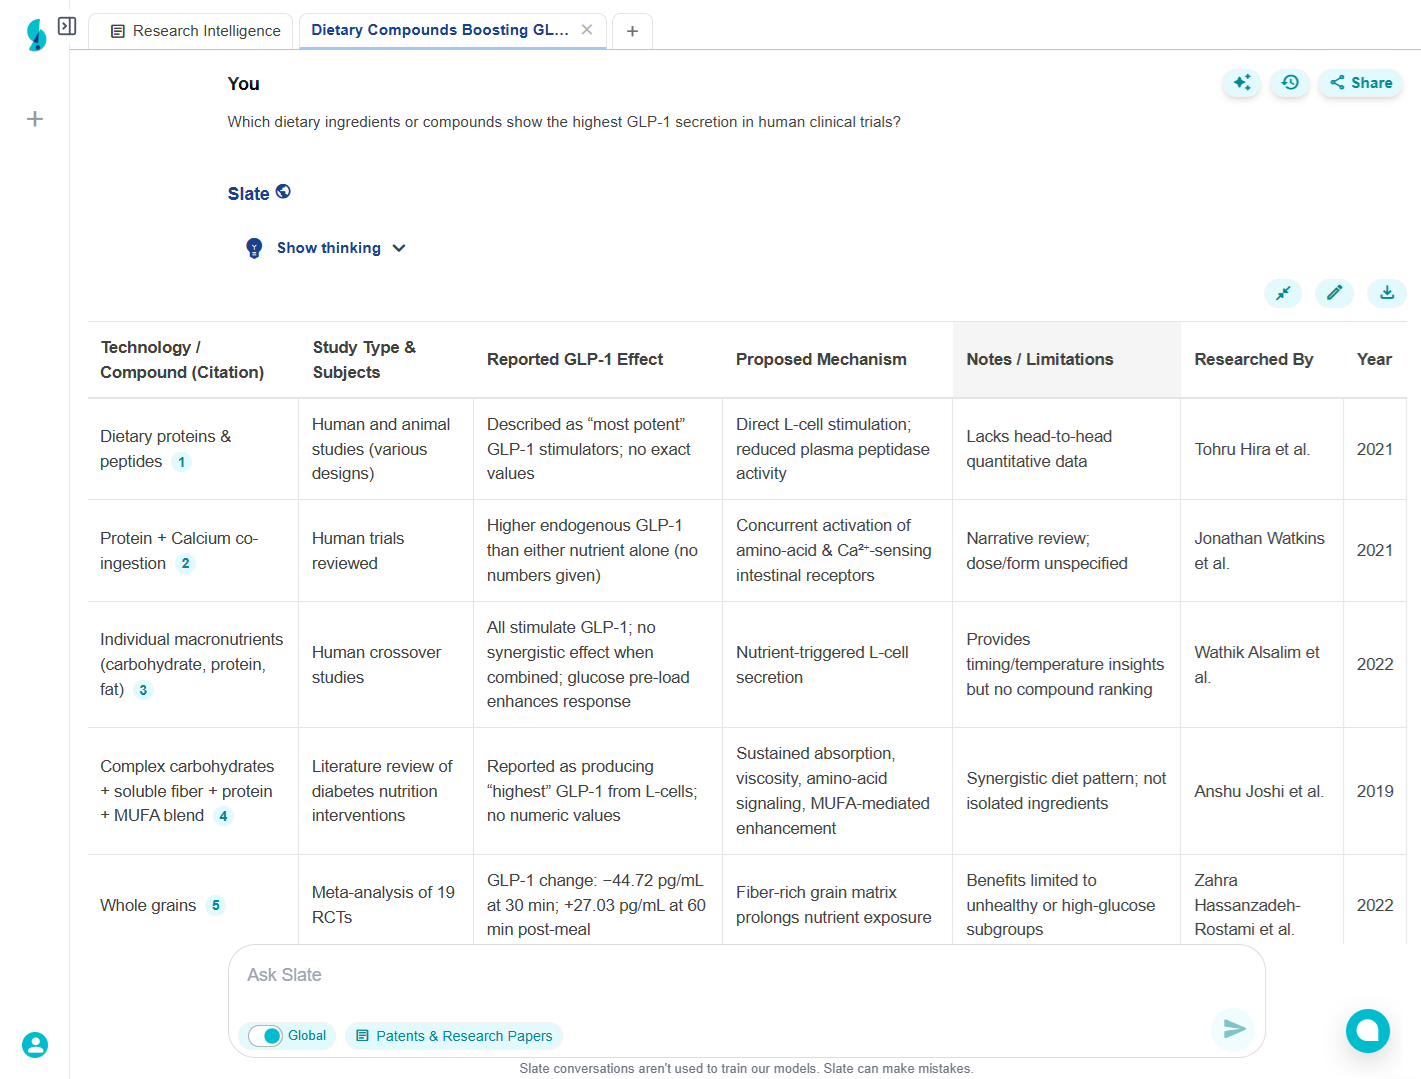1421x1079 pixels.
Task: Open citation 5 next to Whole grains
Action: coord(215,906)
